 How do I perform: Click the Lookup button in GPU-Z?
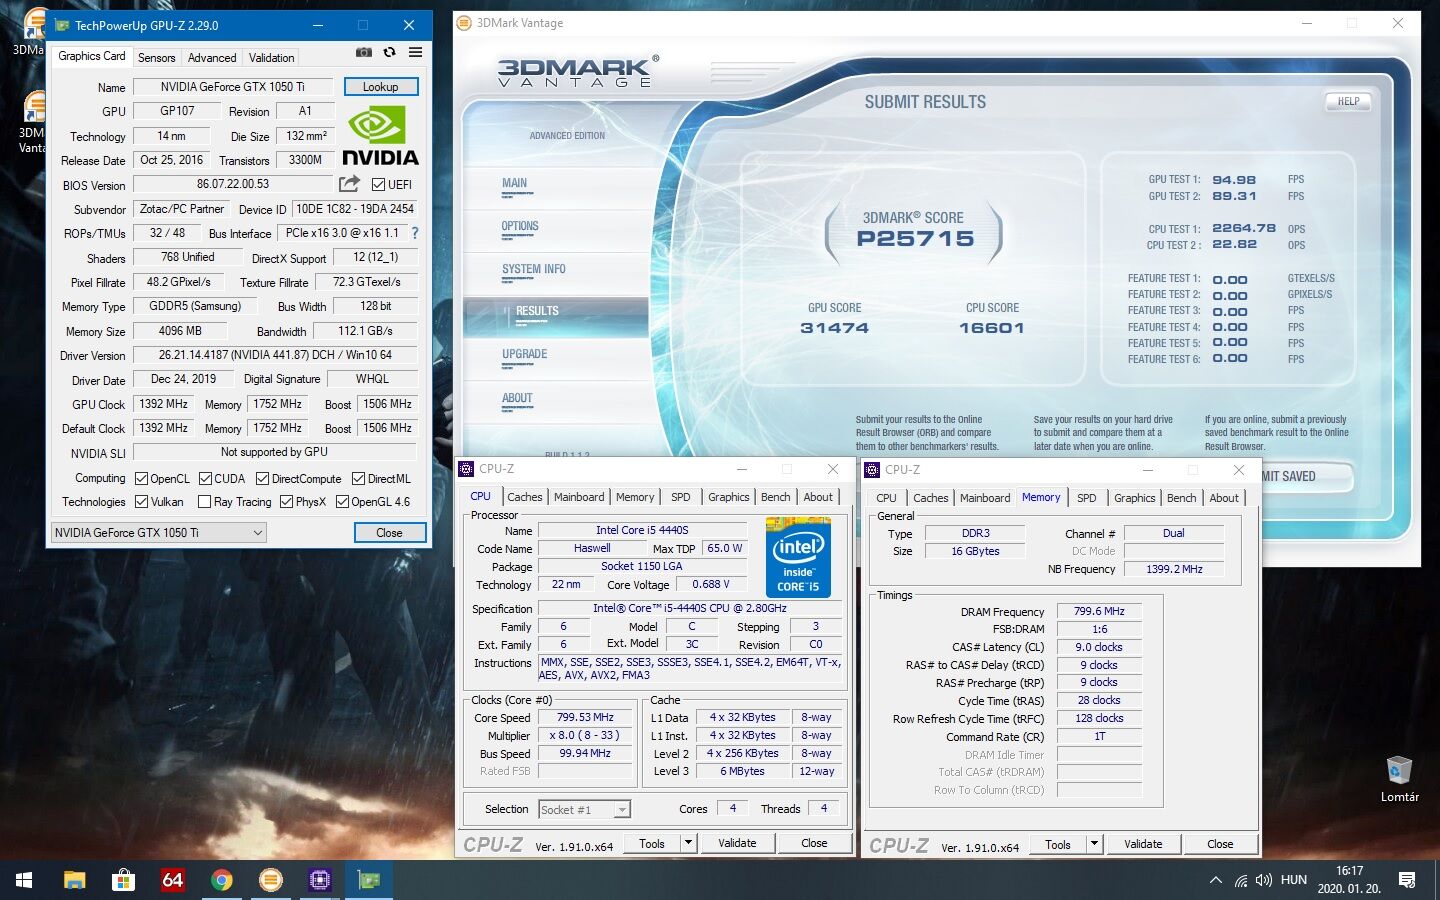click(x=380, y=87)
